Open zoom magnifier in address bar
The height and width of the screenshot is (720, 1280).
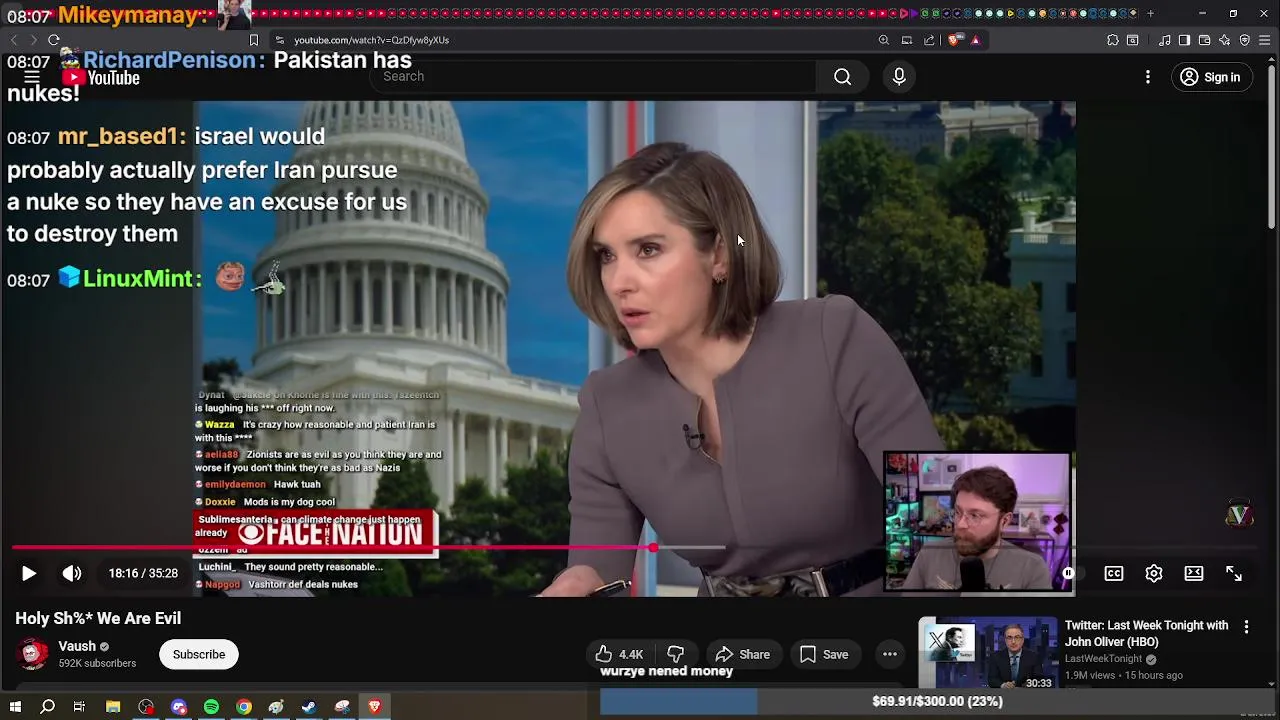(884, 40)
